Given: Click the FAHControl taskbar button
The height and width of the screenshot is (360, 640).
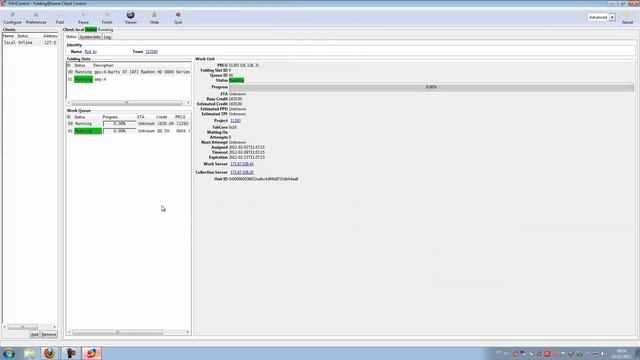Looking at the screenshot, I should pyautogui.click(x=91, y=353).
